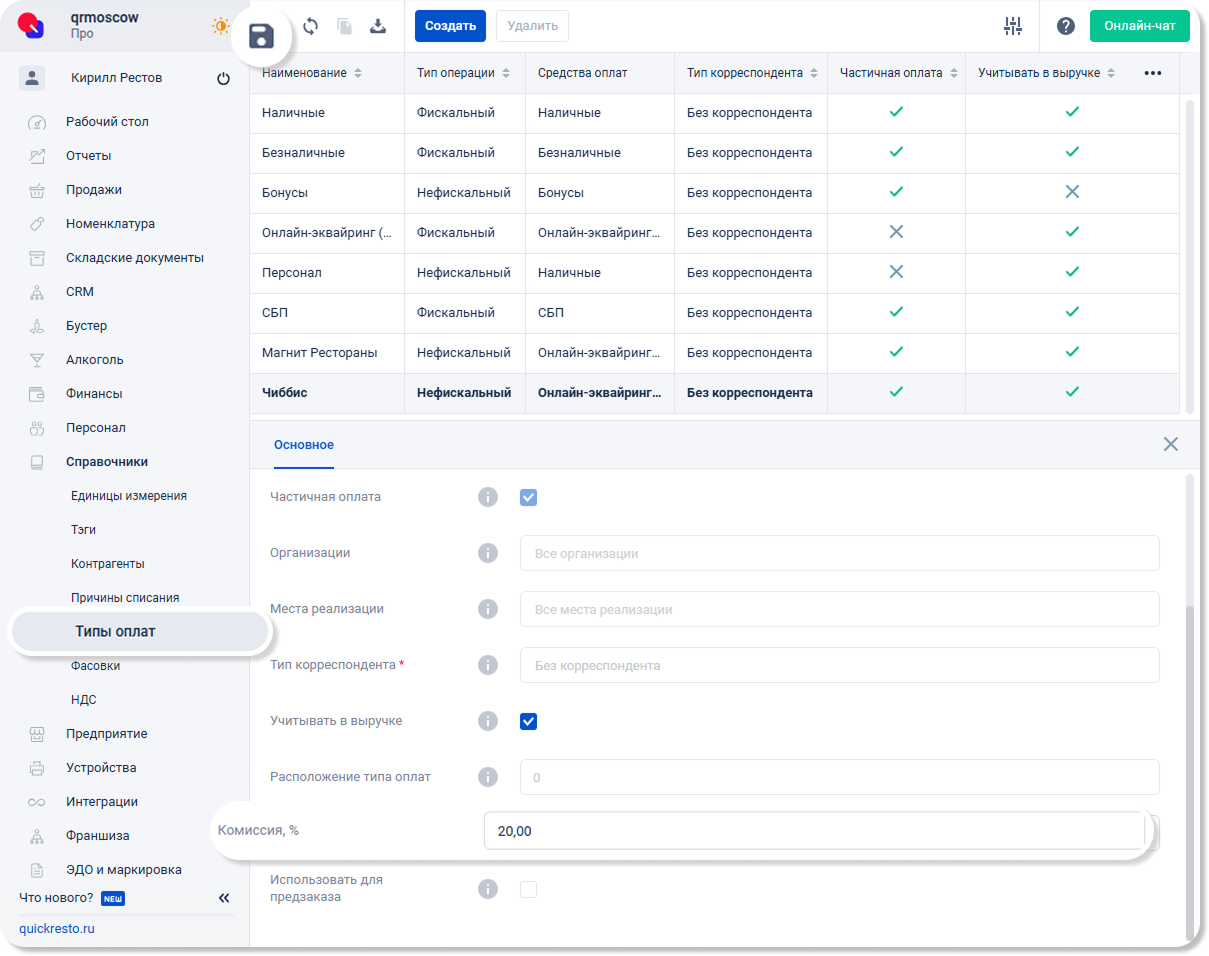Uncheck the Учитывать в выручке checkbox
1209x956 pixels.
528,721
